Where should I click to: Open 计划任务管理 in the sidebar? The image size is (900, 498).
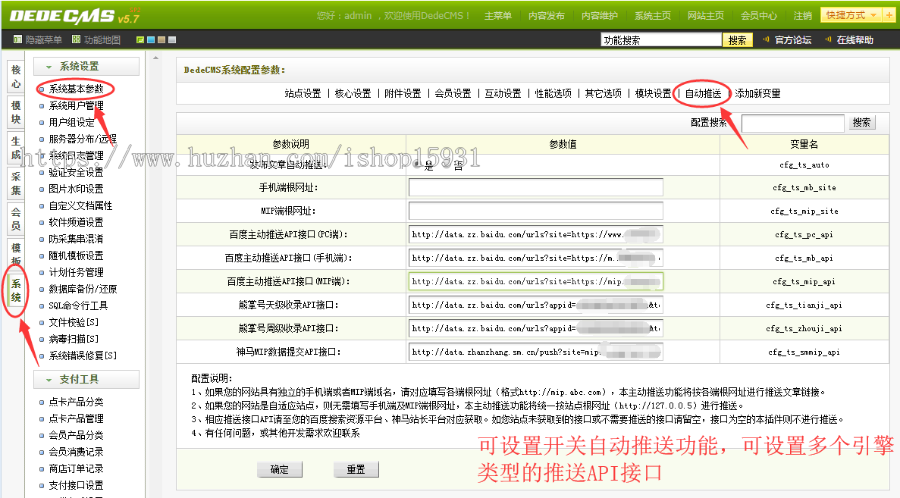coord(76,272)
